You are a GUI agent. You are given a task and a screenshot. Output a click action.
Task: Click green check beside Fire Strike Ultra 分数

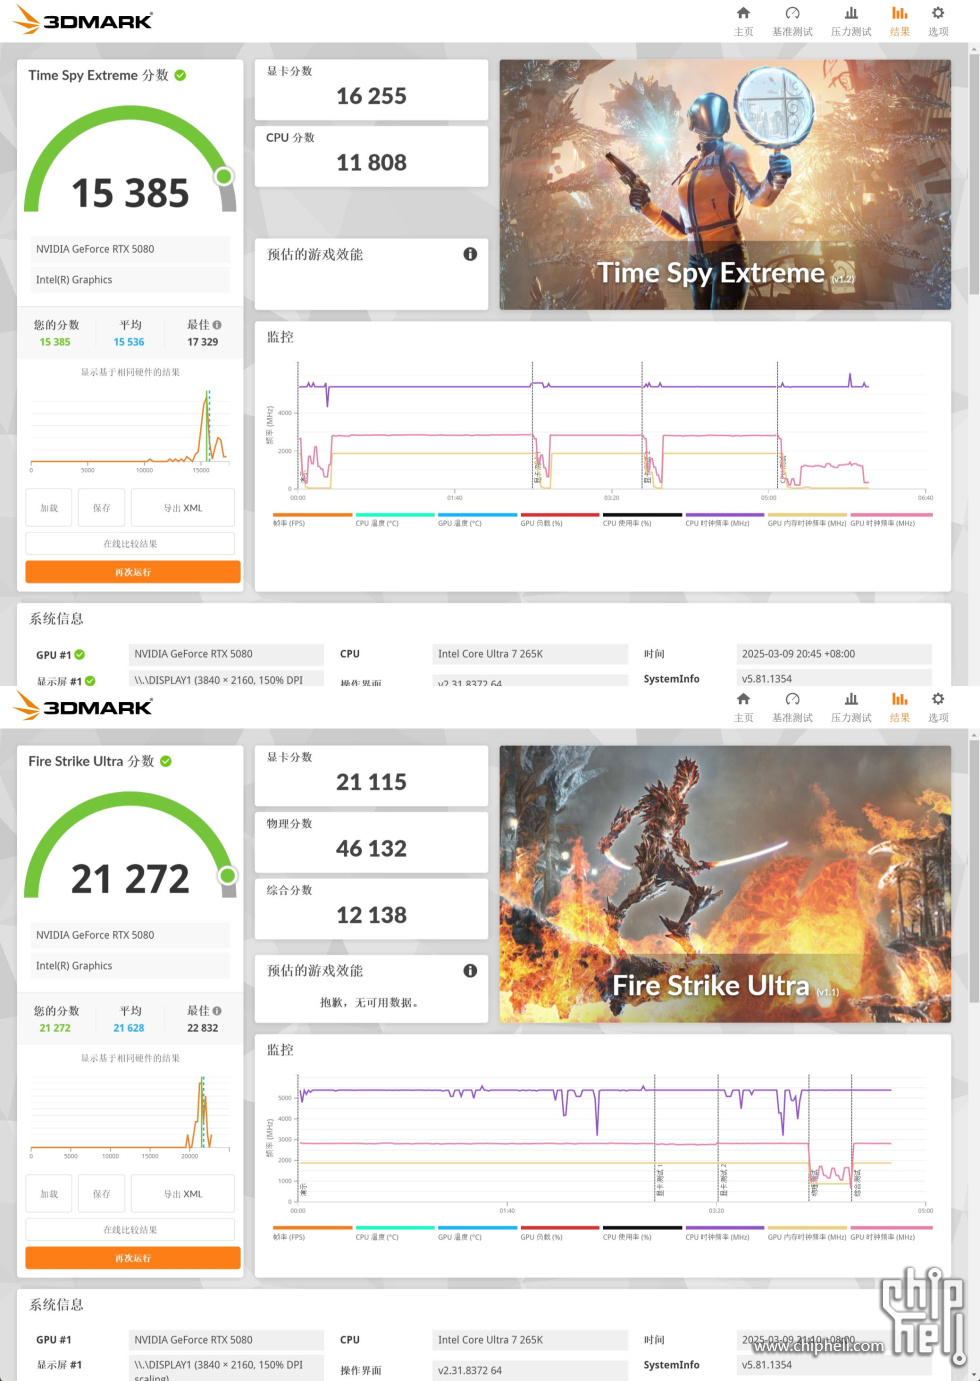[166, 761]
